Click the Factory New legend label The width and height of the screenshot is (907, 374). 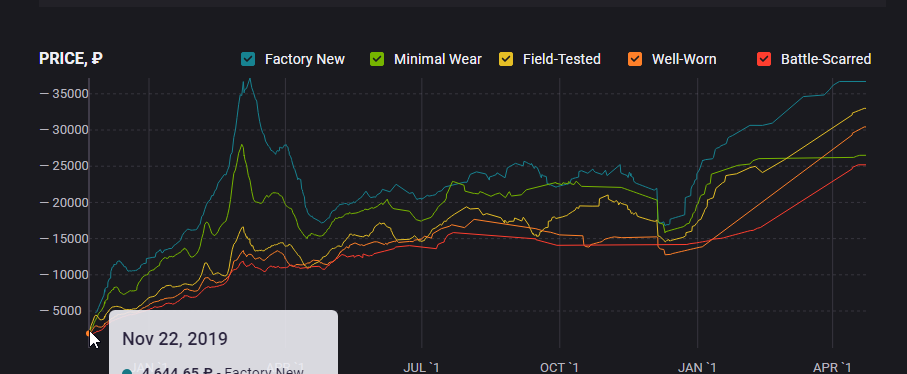point(305,59)
